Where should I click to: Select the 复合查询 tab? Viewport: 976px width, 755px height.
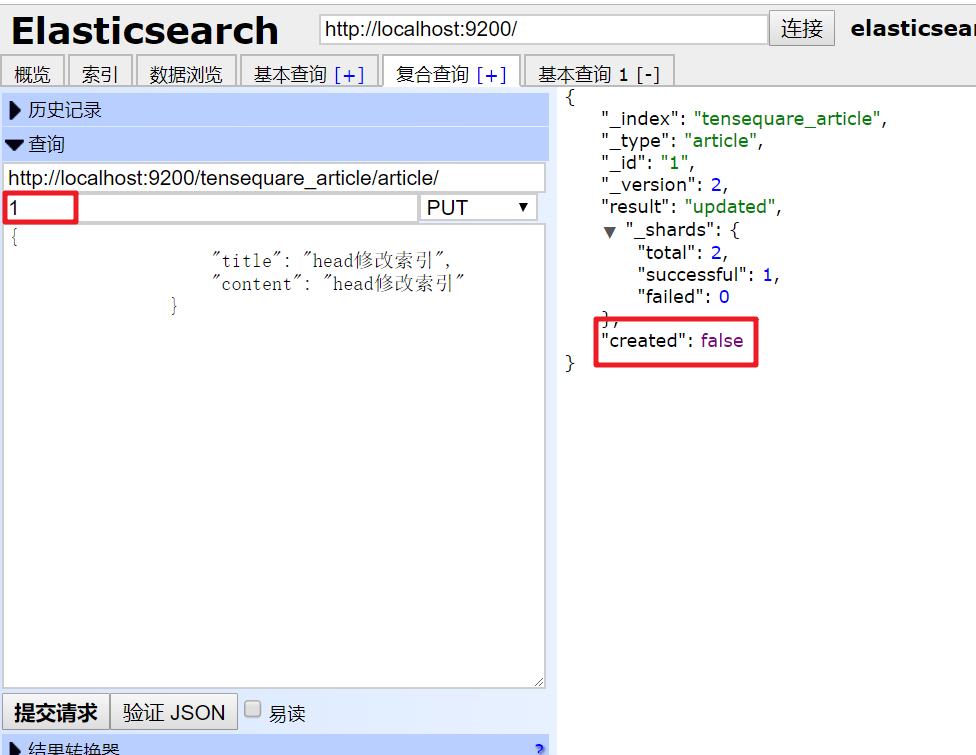coord(432,74)
